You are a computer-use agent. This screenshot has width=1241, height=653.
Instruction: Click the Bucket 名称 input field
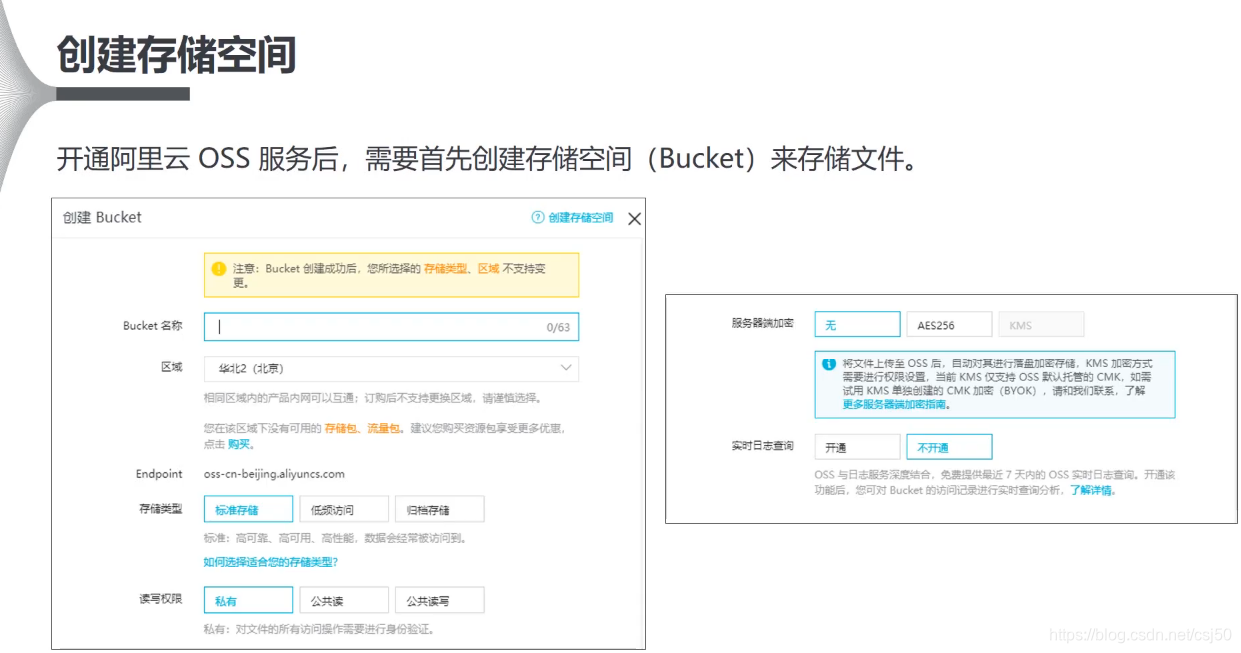[x=391, y=327]
